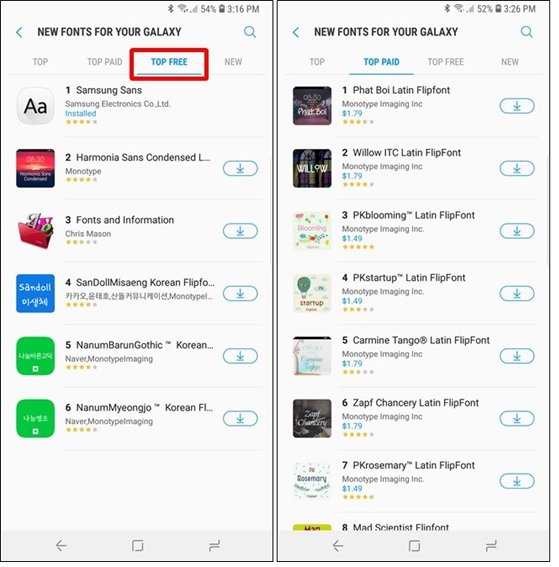Viewport: 559px width, 567px height.
Task: Go back using the right header arrow
Action: click(296, 32)
